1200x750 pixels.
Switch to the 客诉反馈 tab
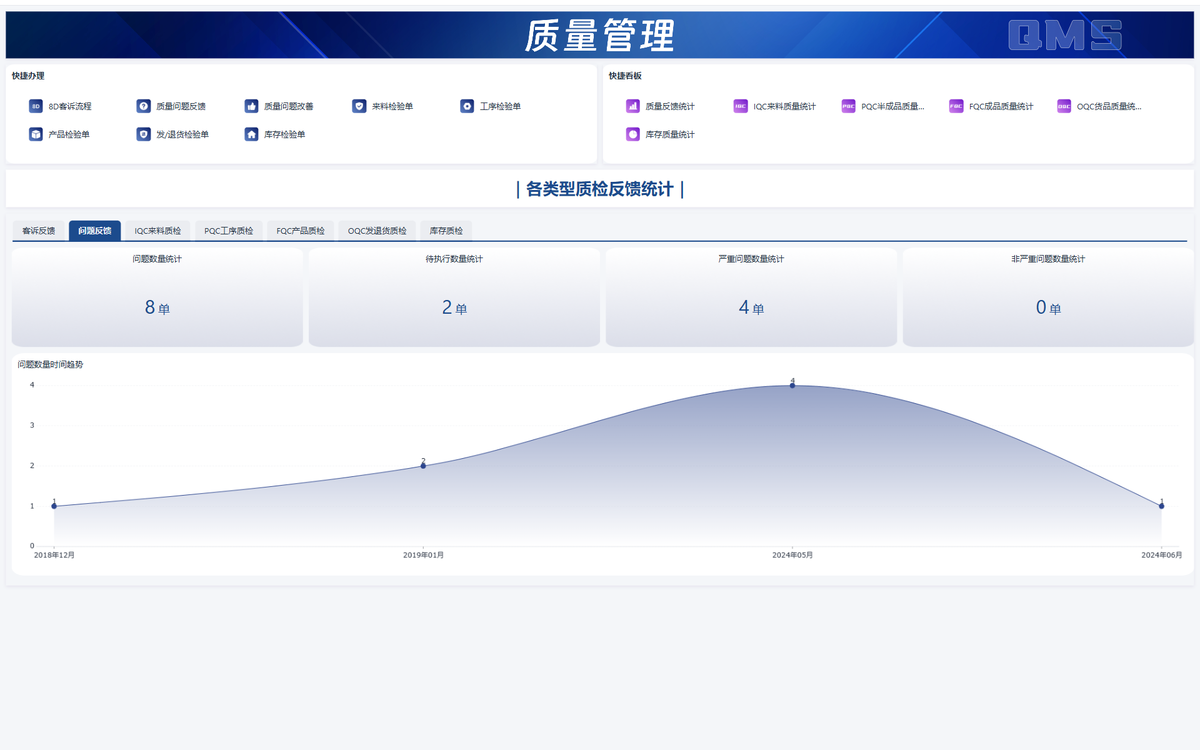coord(39,231)
